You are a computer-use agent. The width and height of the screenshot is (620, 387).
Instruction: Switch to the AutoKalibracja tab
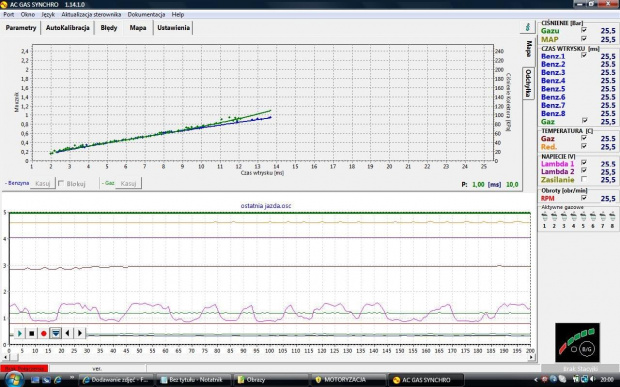click(x=68, y=28)
